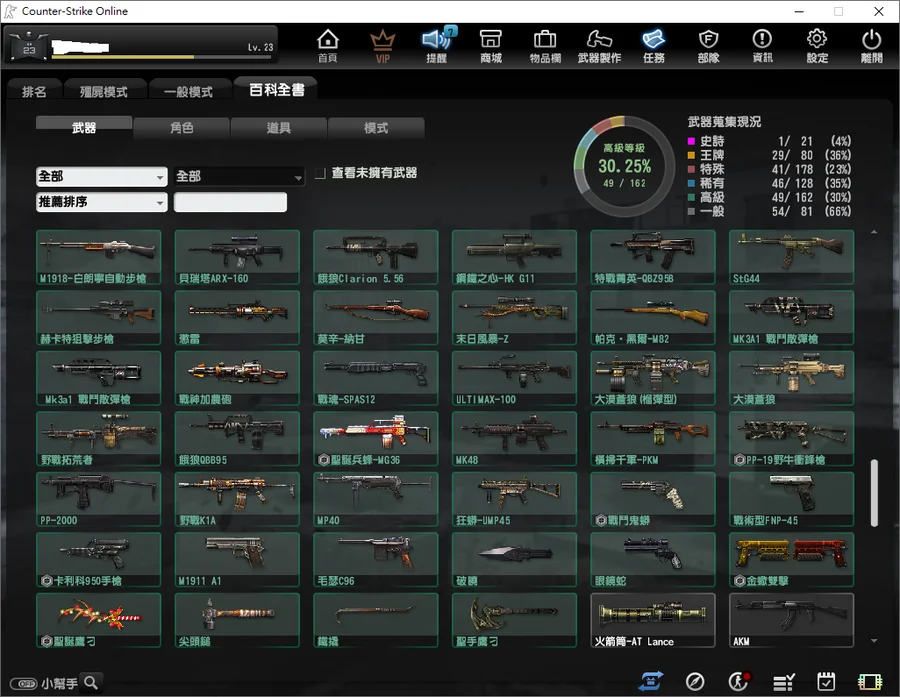The height and width of the screenshot is (697, 900).
Task: Open the 物品欄 inventory briefcase icon
Action: pyautogui.click(x=545, y=45)
